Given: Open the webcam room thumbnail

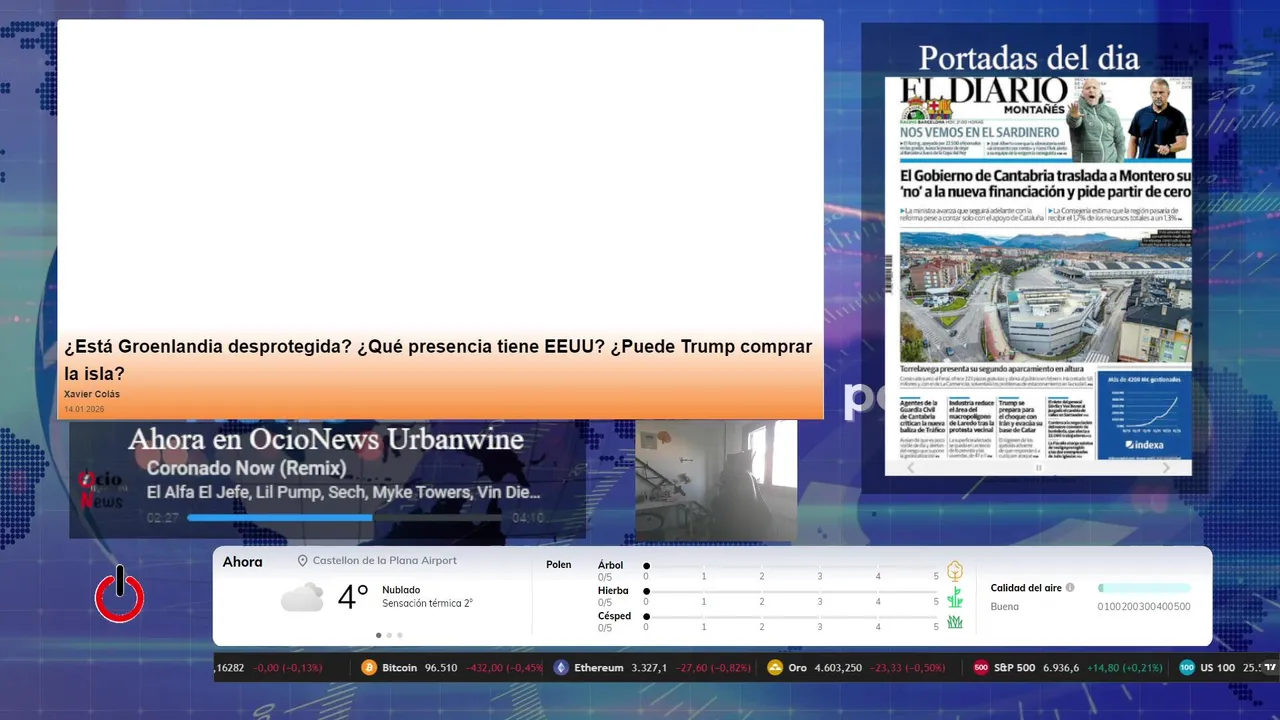Looking at the screenshot, I should click(x=716, y=481).
